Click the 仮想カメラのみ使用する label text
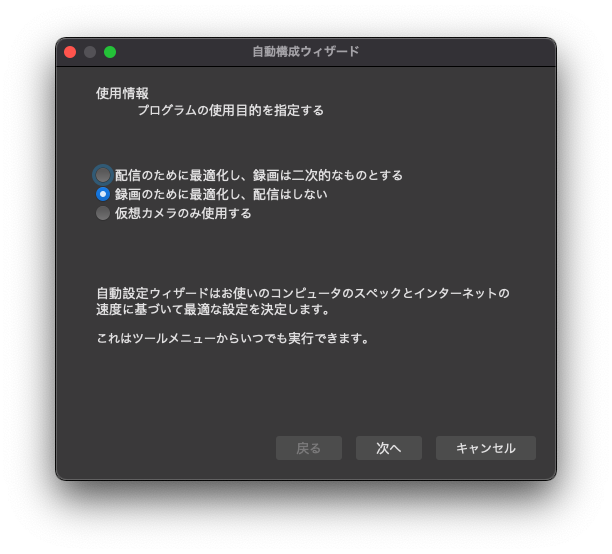 click(x=183, y=213)
